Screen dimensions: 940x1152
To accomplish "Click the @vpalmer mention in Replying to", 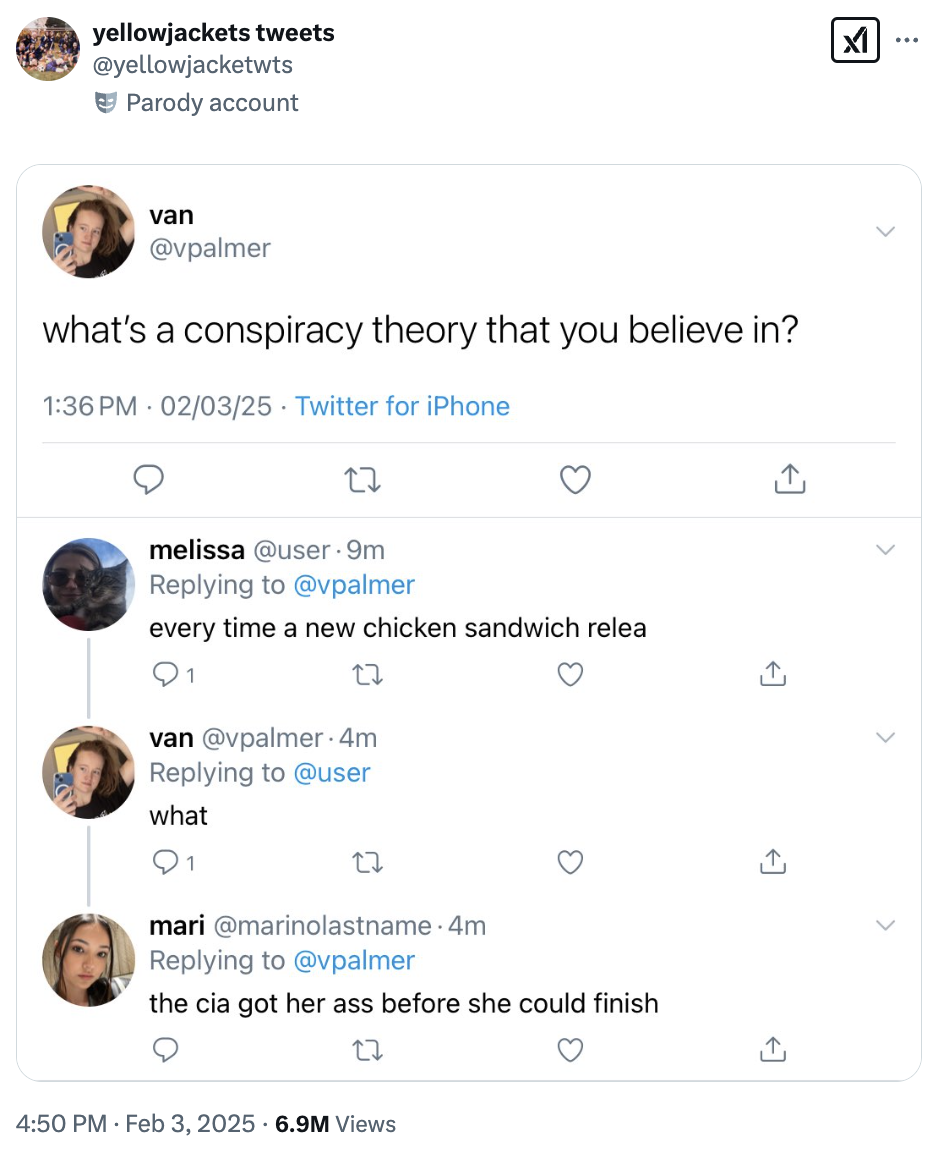I will click(x=355, y=584).
